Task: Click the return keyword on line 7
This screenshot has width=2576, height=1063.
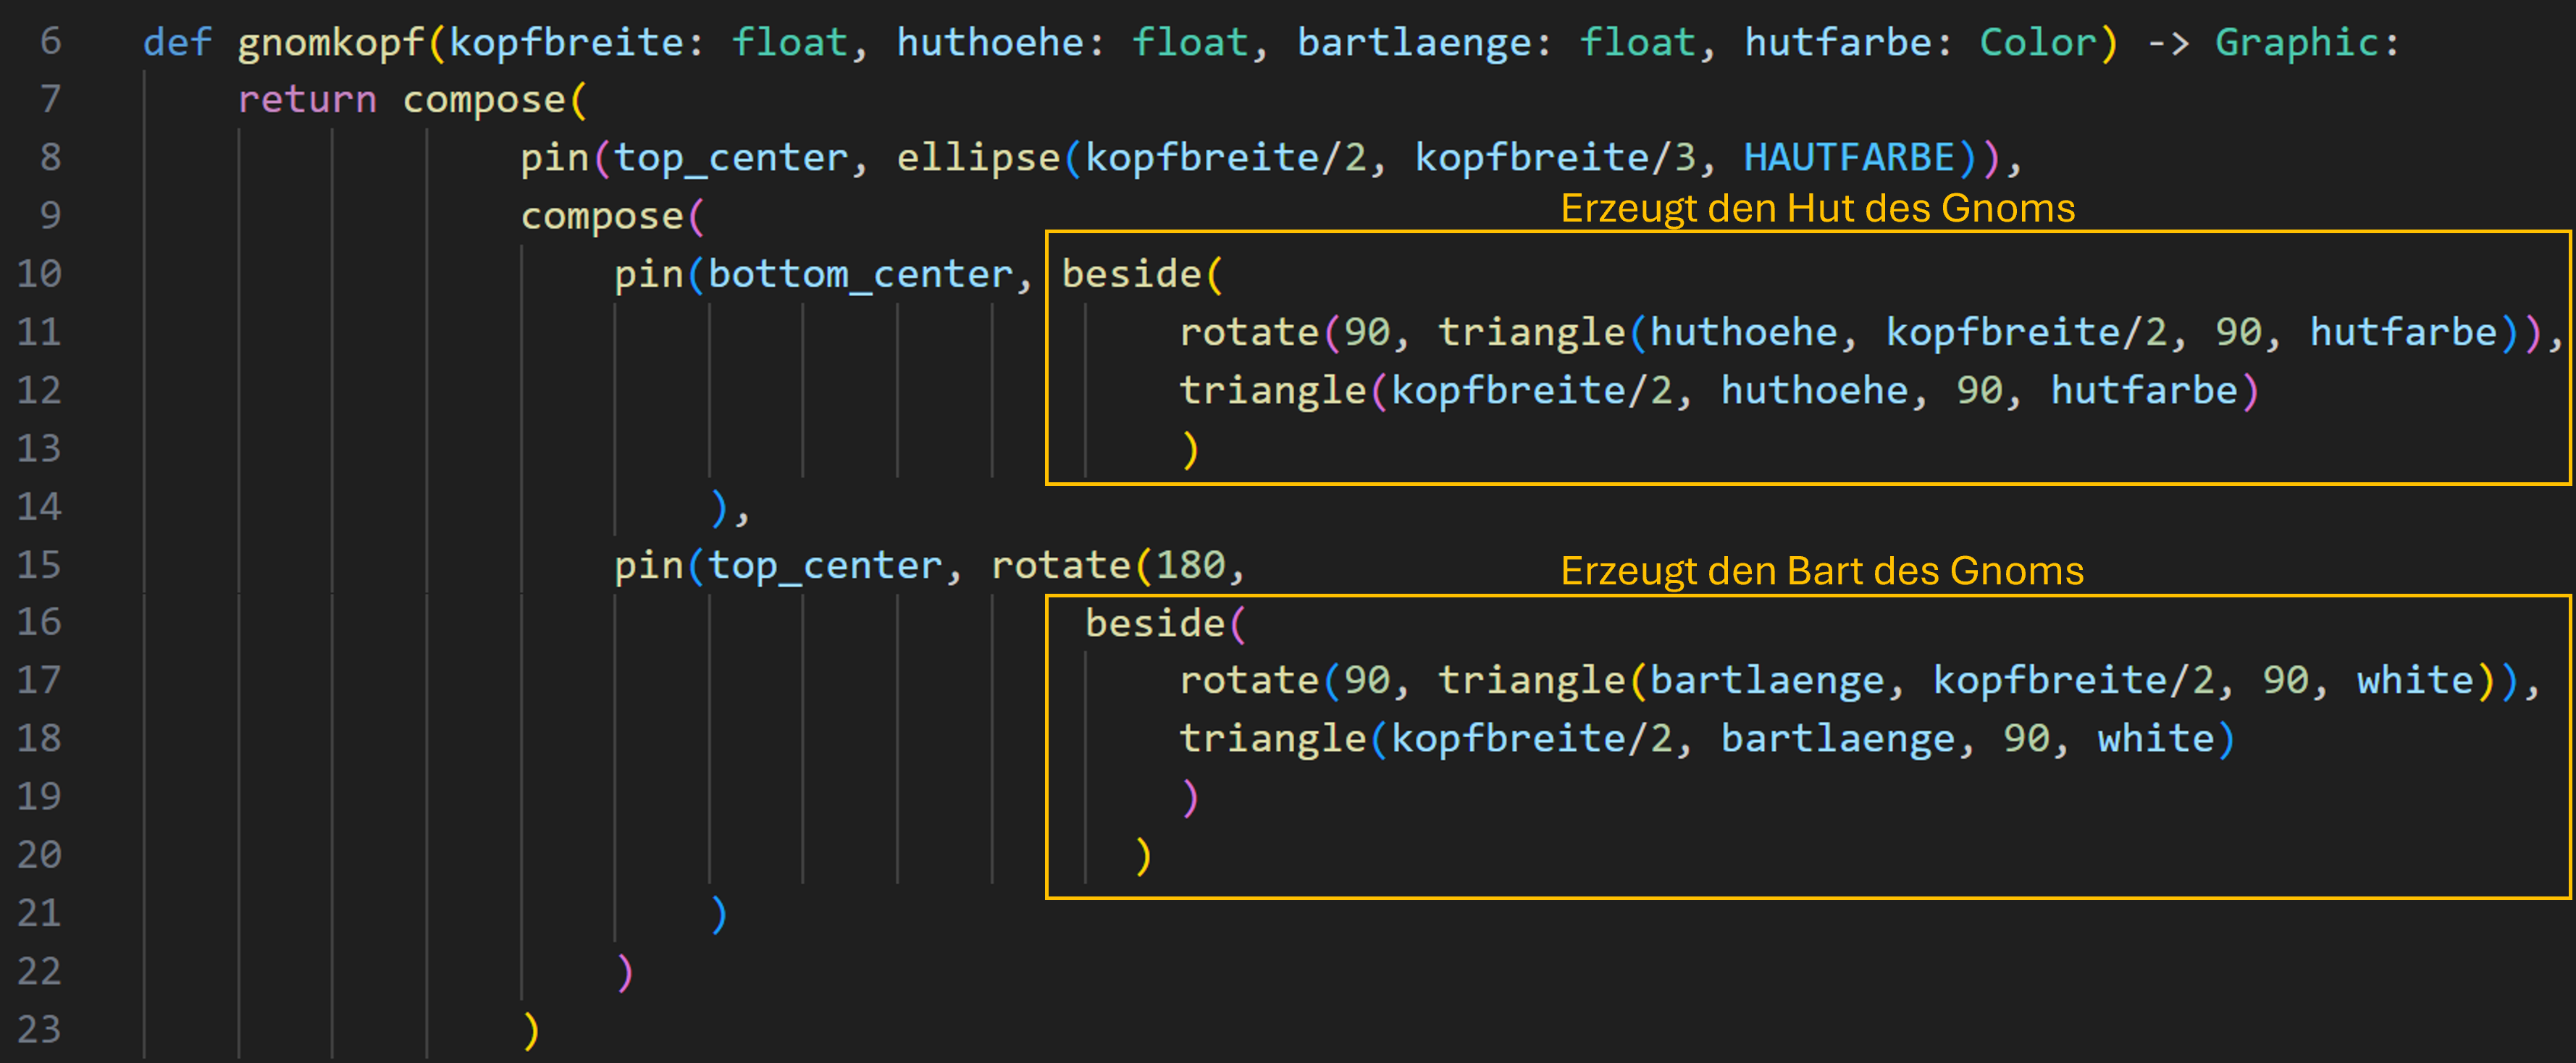Action: coord(307,100)
